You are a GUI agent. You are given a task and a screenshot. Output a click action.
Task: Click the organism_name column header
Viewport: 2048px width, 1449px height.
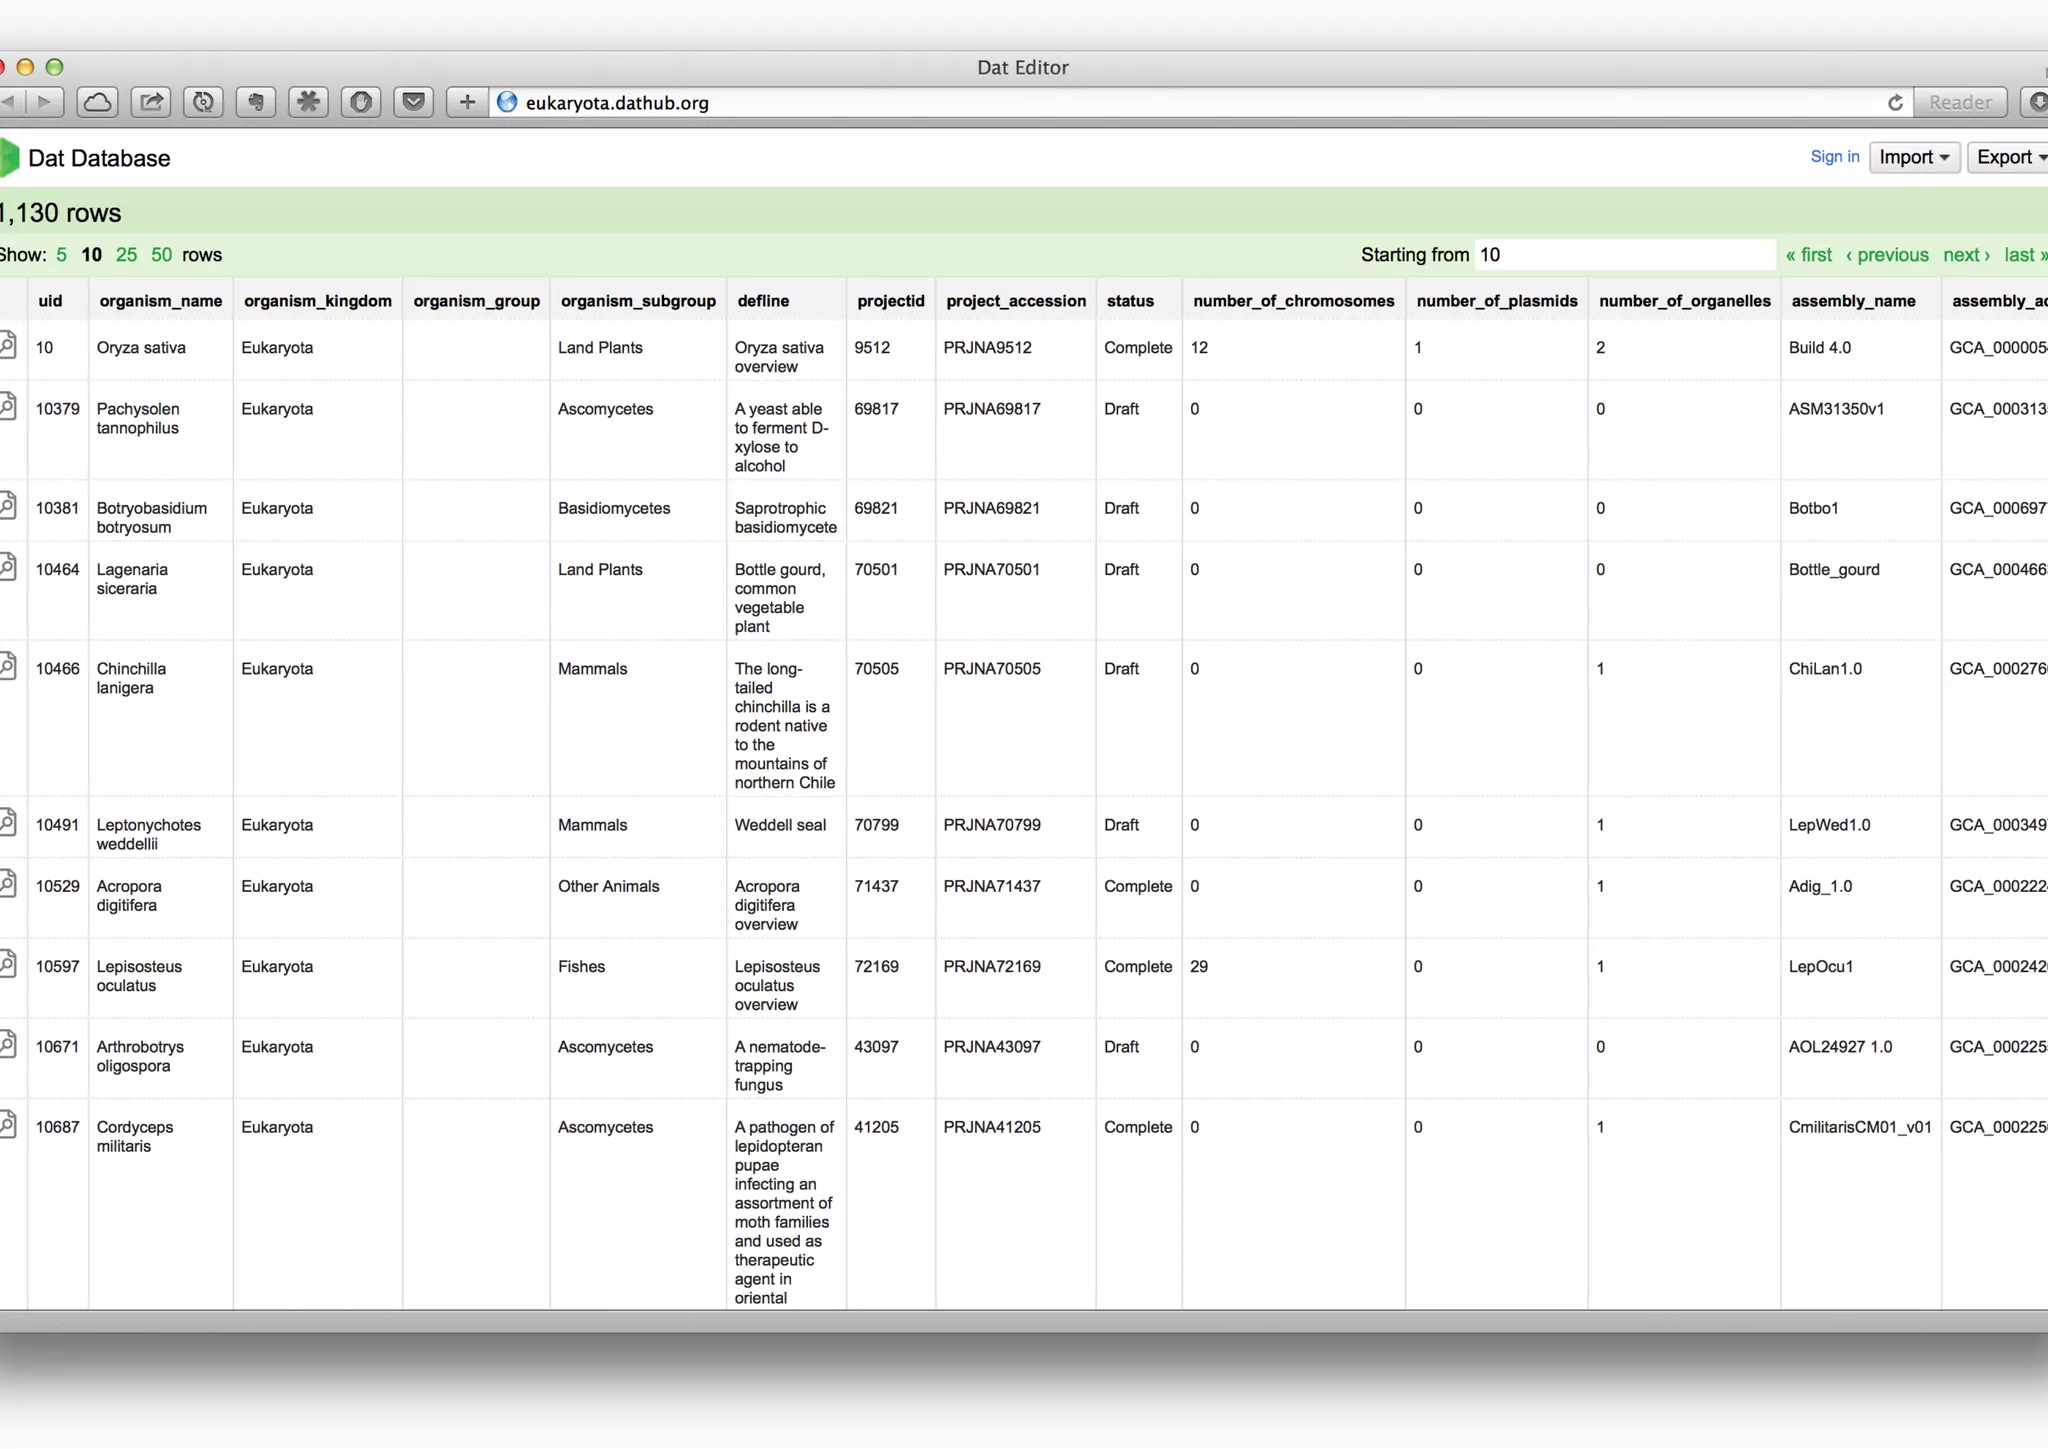160,301
